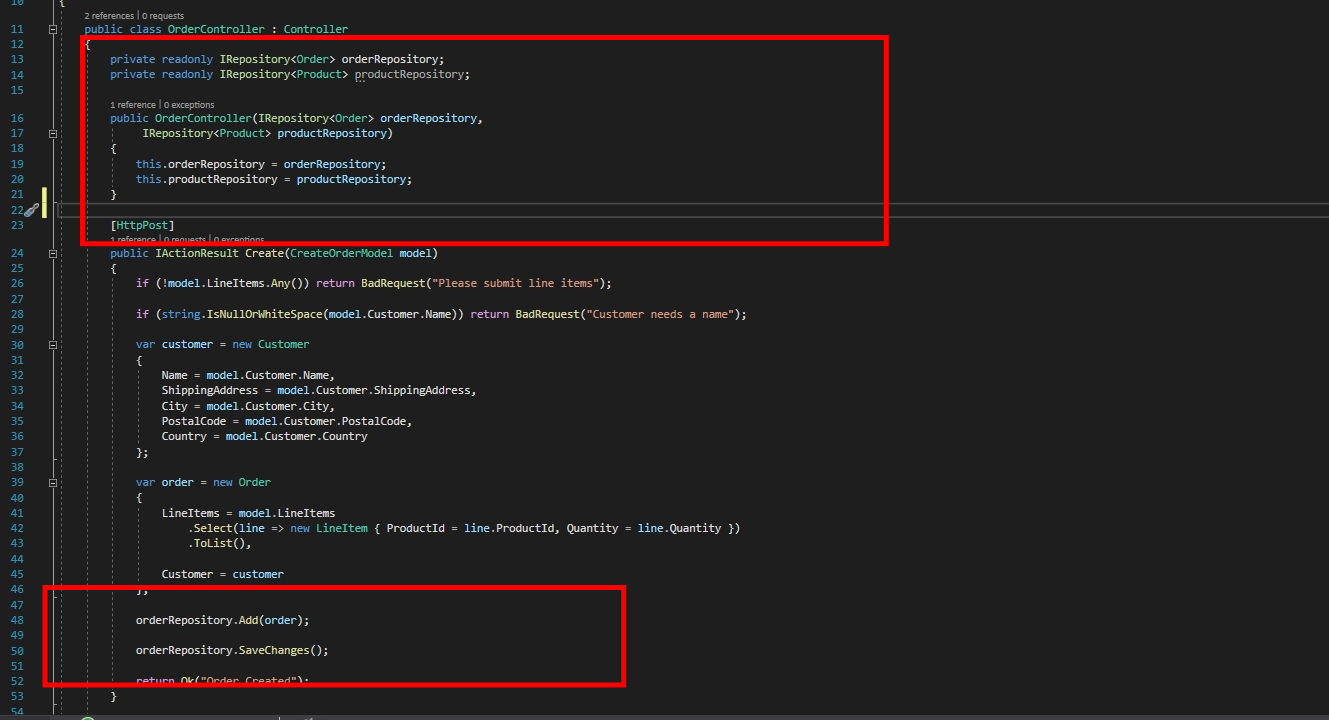Collapse the Customer object initializer block
The image size is (1329, 720).
click(52, 345)
